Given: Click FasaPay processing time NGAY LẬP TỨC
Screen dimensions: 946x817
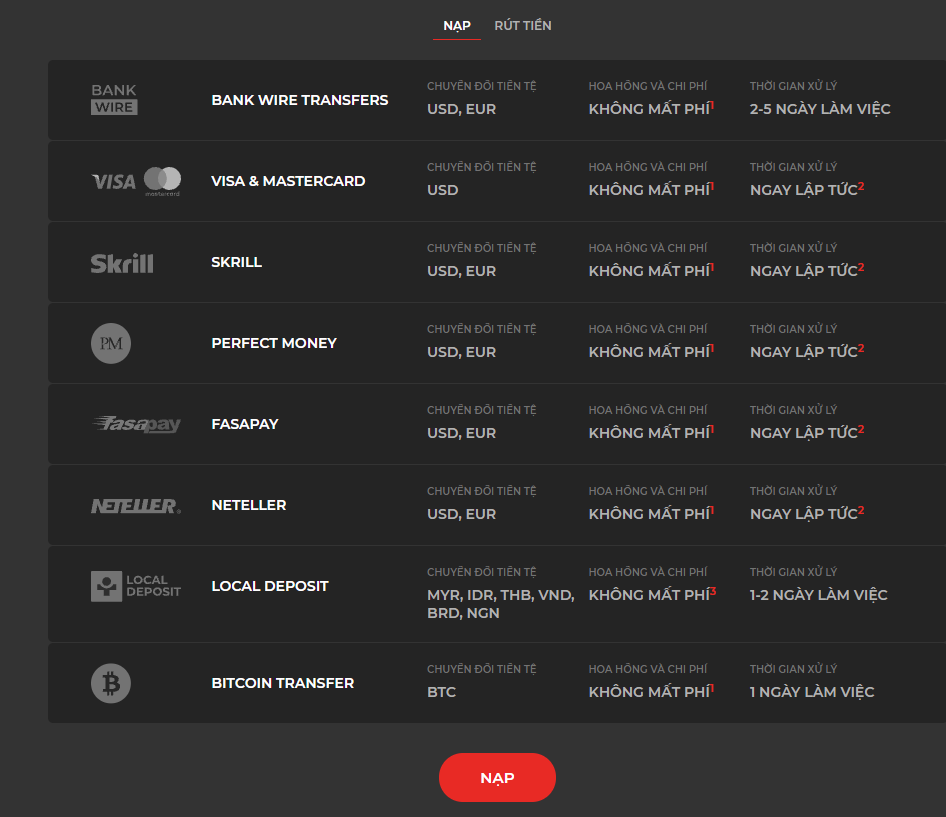Looking at the screenshot, I should (x=807, y=433).
